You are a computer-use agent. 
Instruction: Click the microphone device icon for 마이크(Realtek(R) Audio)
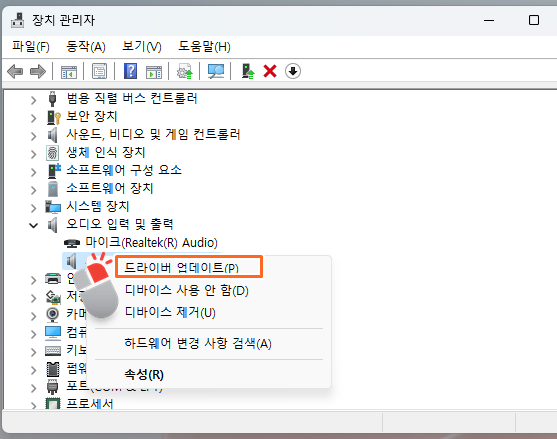pos(72,243)
